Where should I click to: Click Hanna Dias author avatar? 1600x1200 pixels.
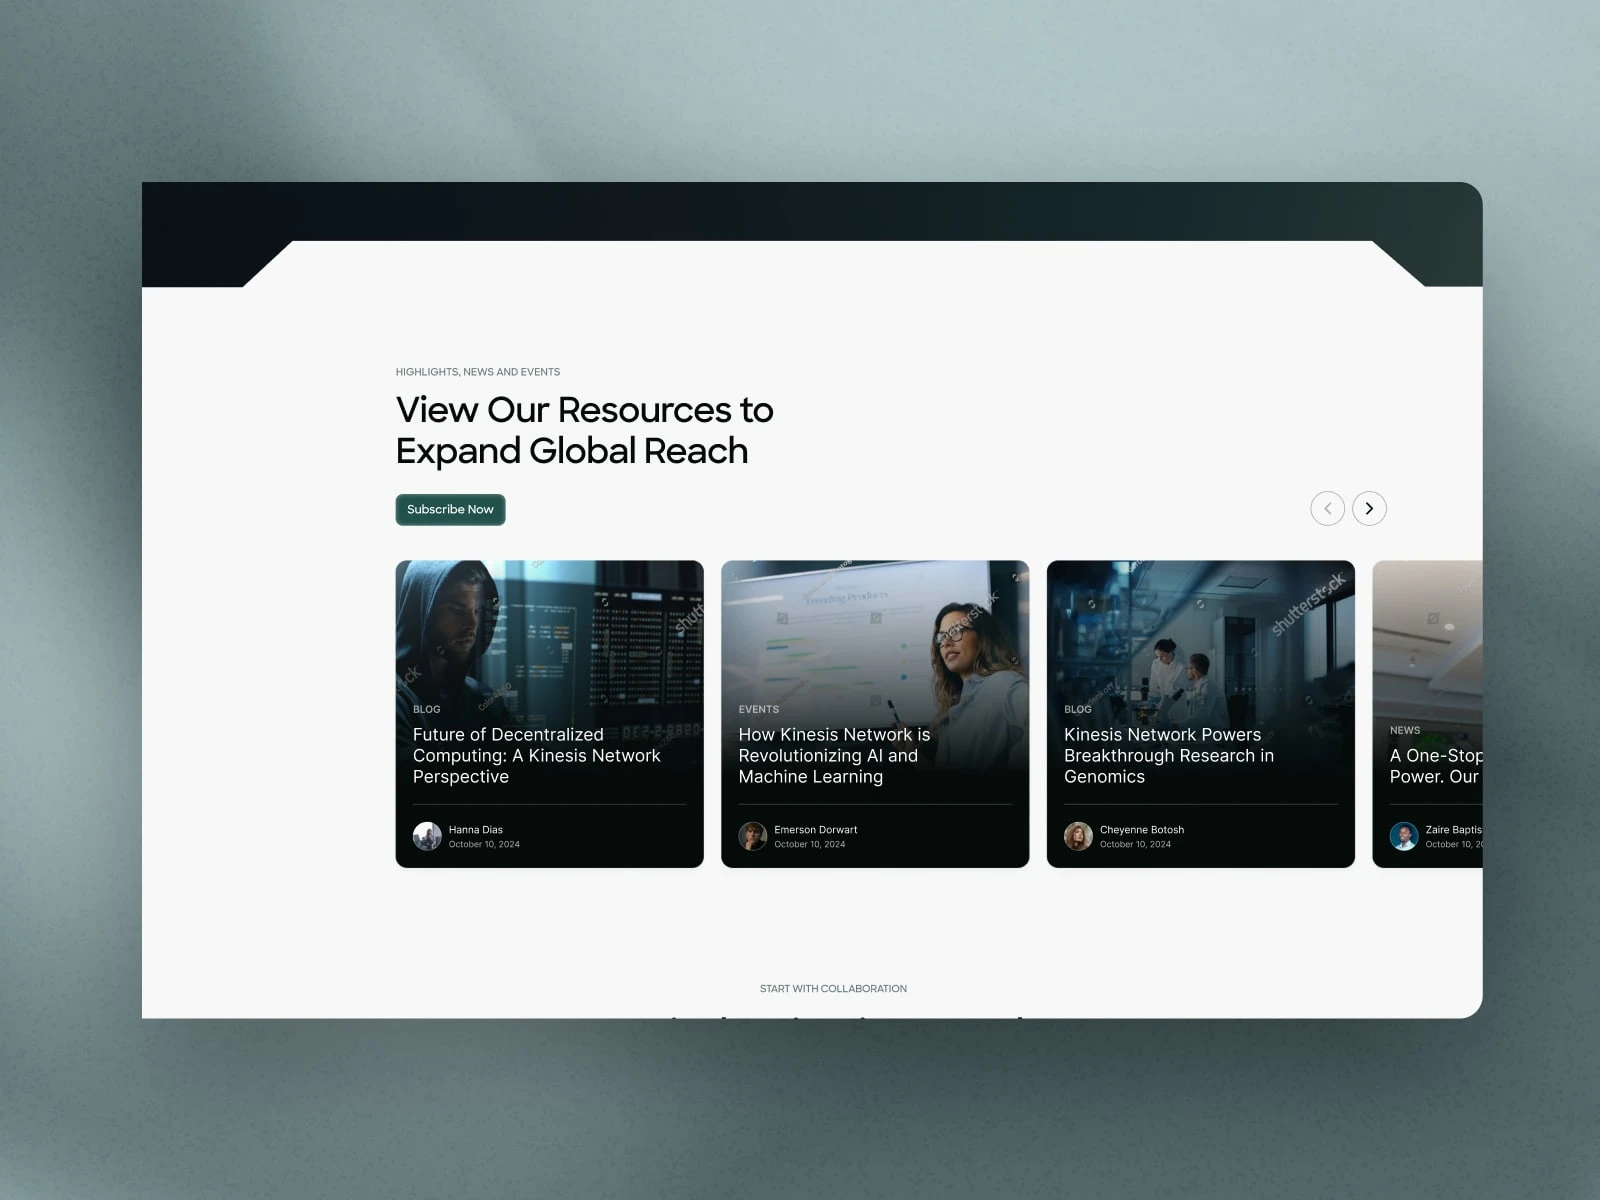[427, 836]
